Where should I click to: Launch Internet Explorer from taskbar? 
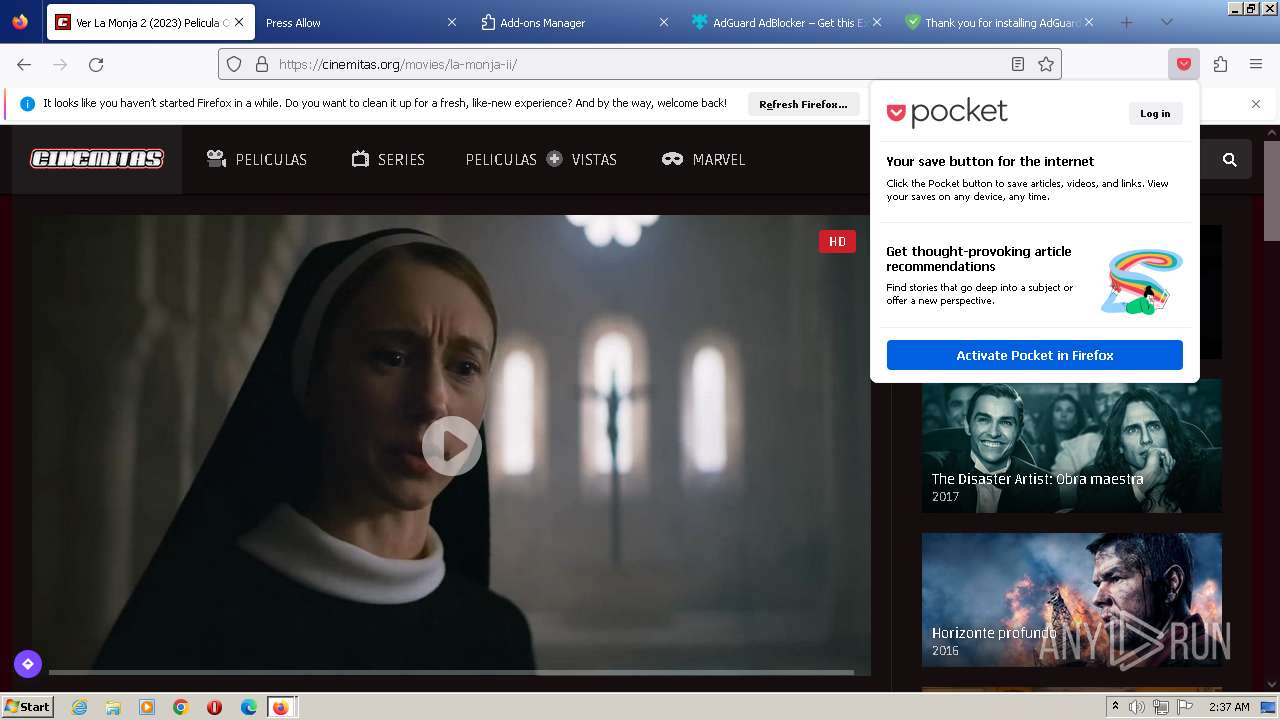pos(79,707)
